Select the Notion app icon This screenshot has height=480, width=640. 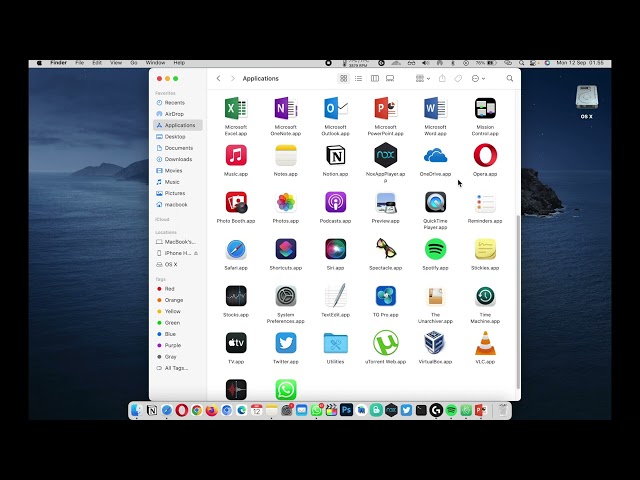336,156
